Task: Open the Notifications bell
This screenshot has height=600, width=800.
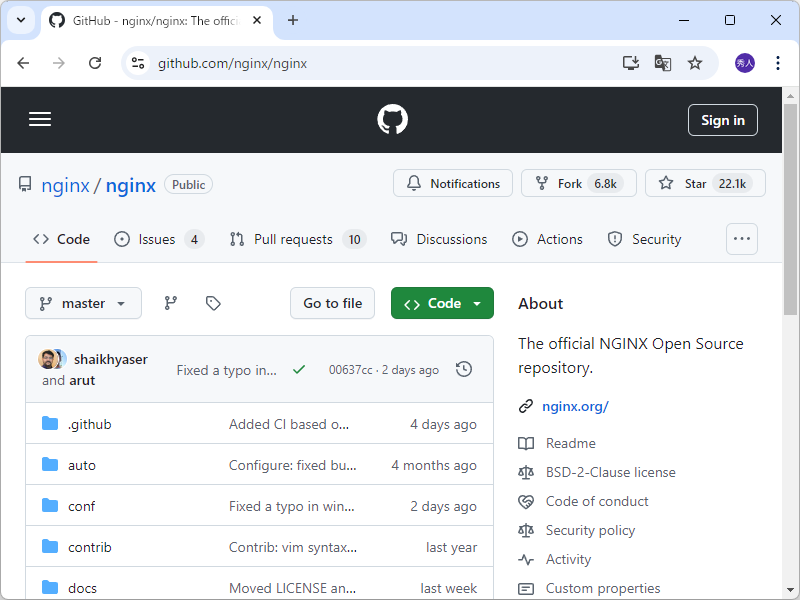Action: click(452, 183)
